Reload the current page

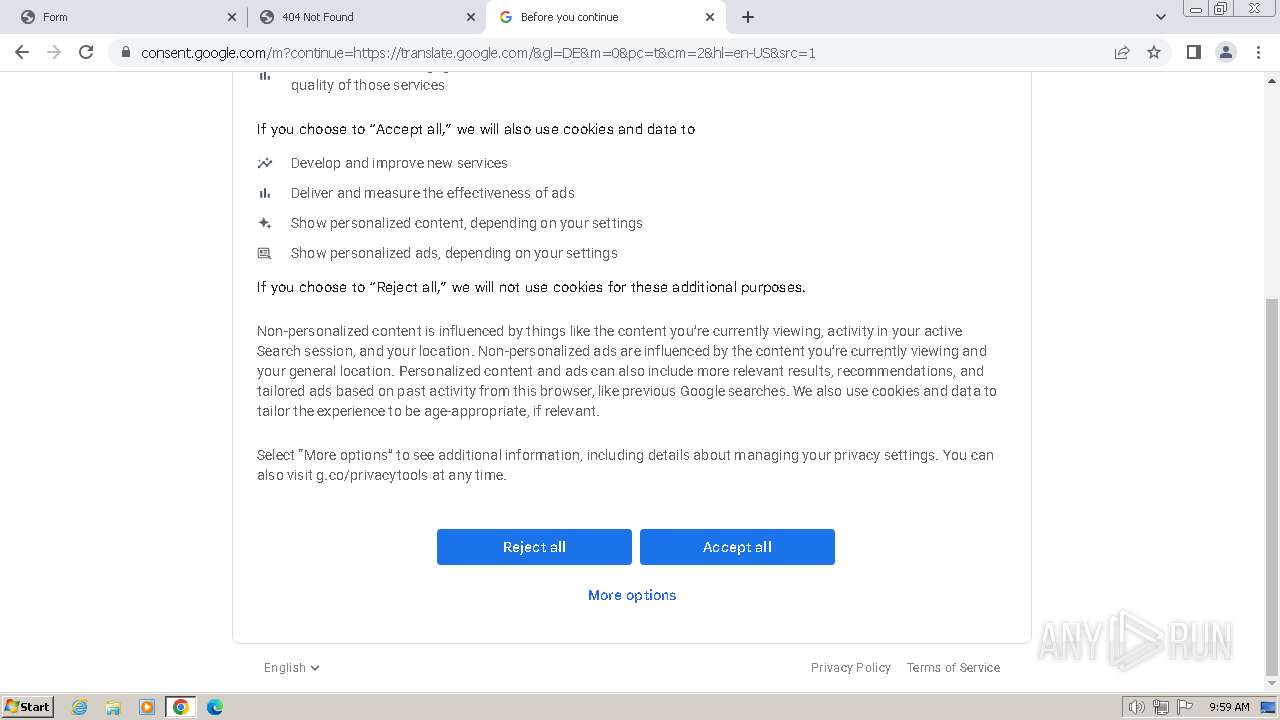[x=86, y=52]
